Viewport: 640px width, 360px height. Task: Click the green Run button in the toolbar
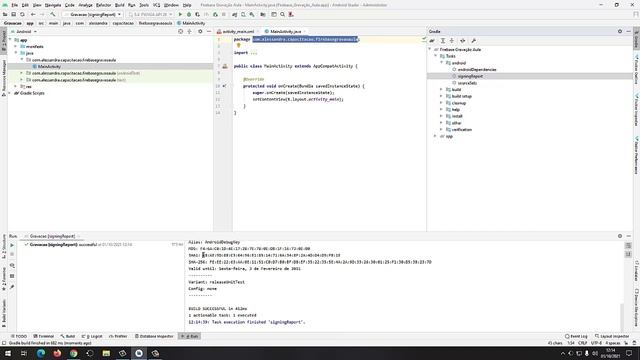[x=180, y=14]
